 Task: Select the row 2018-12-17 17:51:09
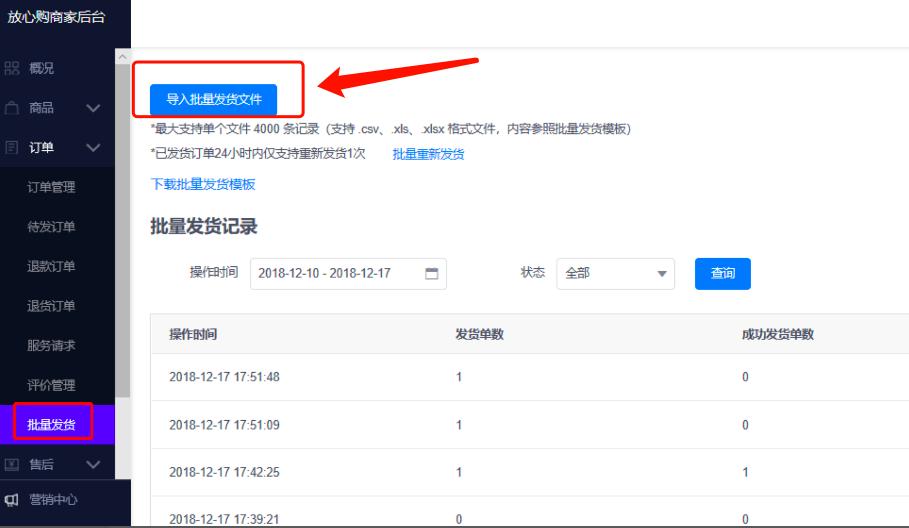click(x=530, y=425)
